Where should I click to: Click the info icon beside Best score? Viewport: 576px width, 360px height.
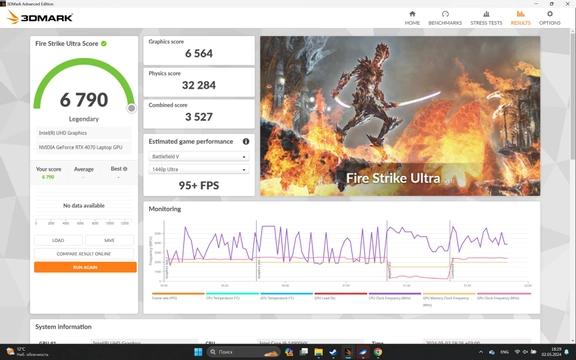click(x=125, y=169)
